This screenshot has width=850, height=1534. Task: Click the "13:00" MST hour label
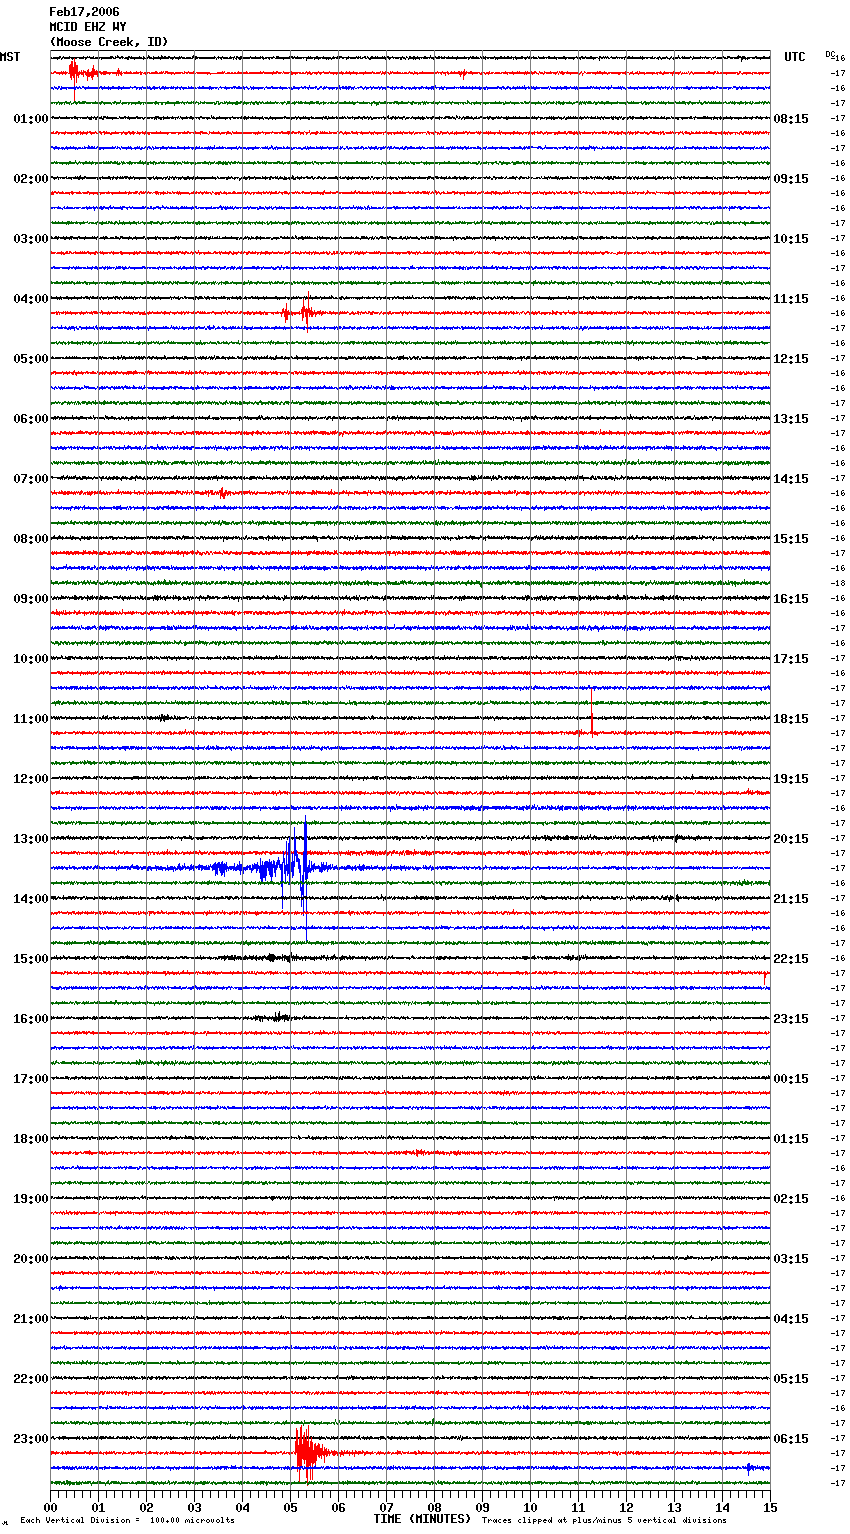coord(31,839)
